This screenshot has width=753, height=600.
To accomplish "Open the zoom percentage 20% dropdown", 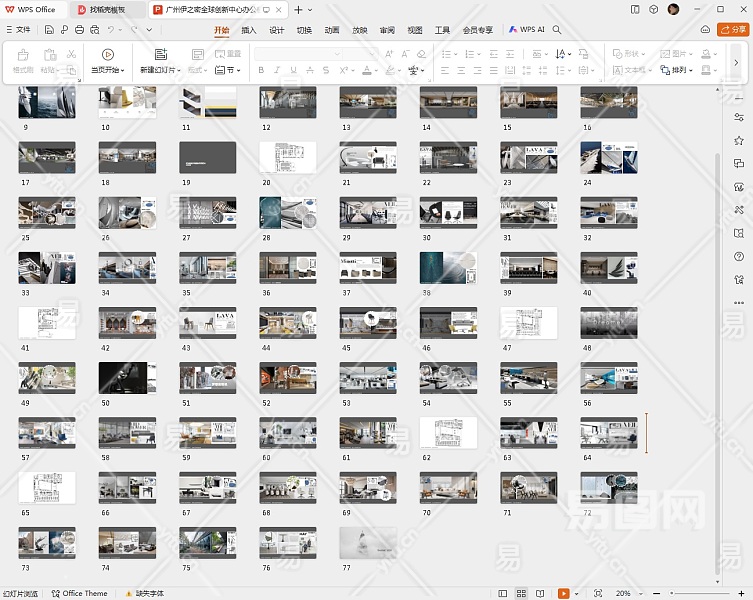I will click(x=627, y=593).
